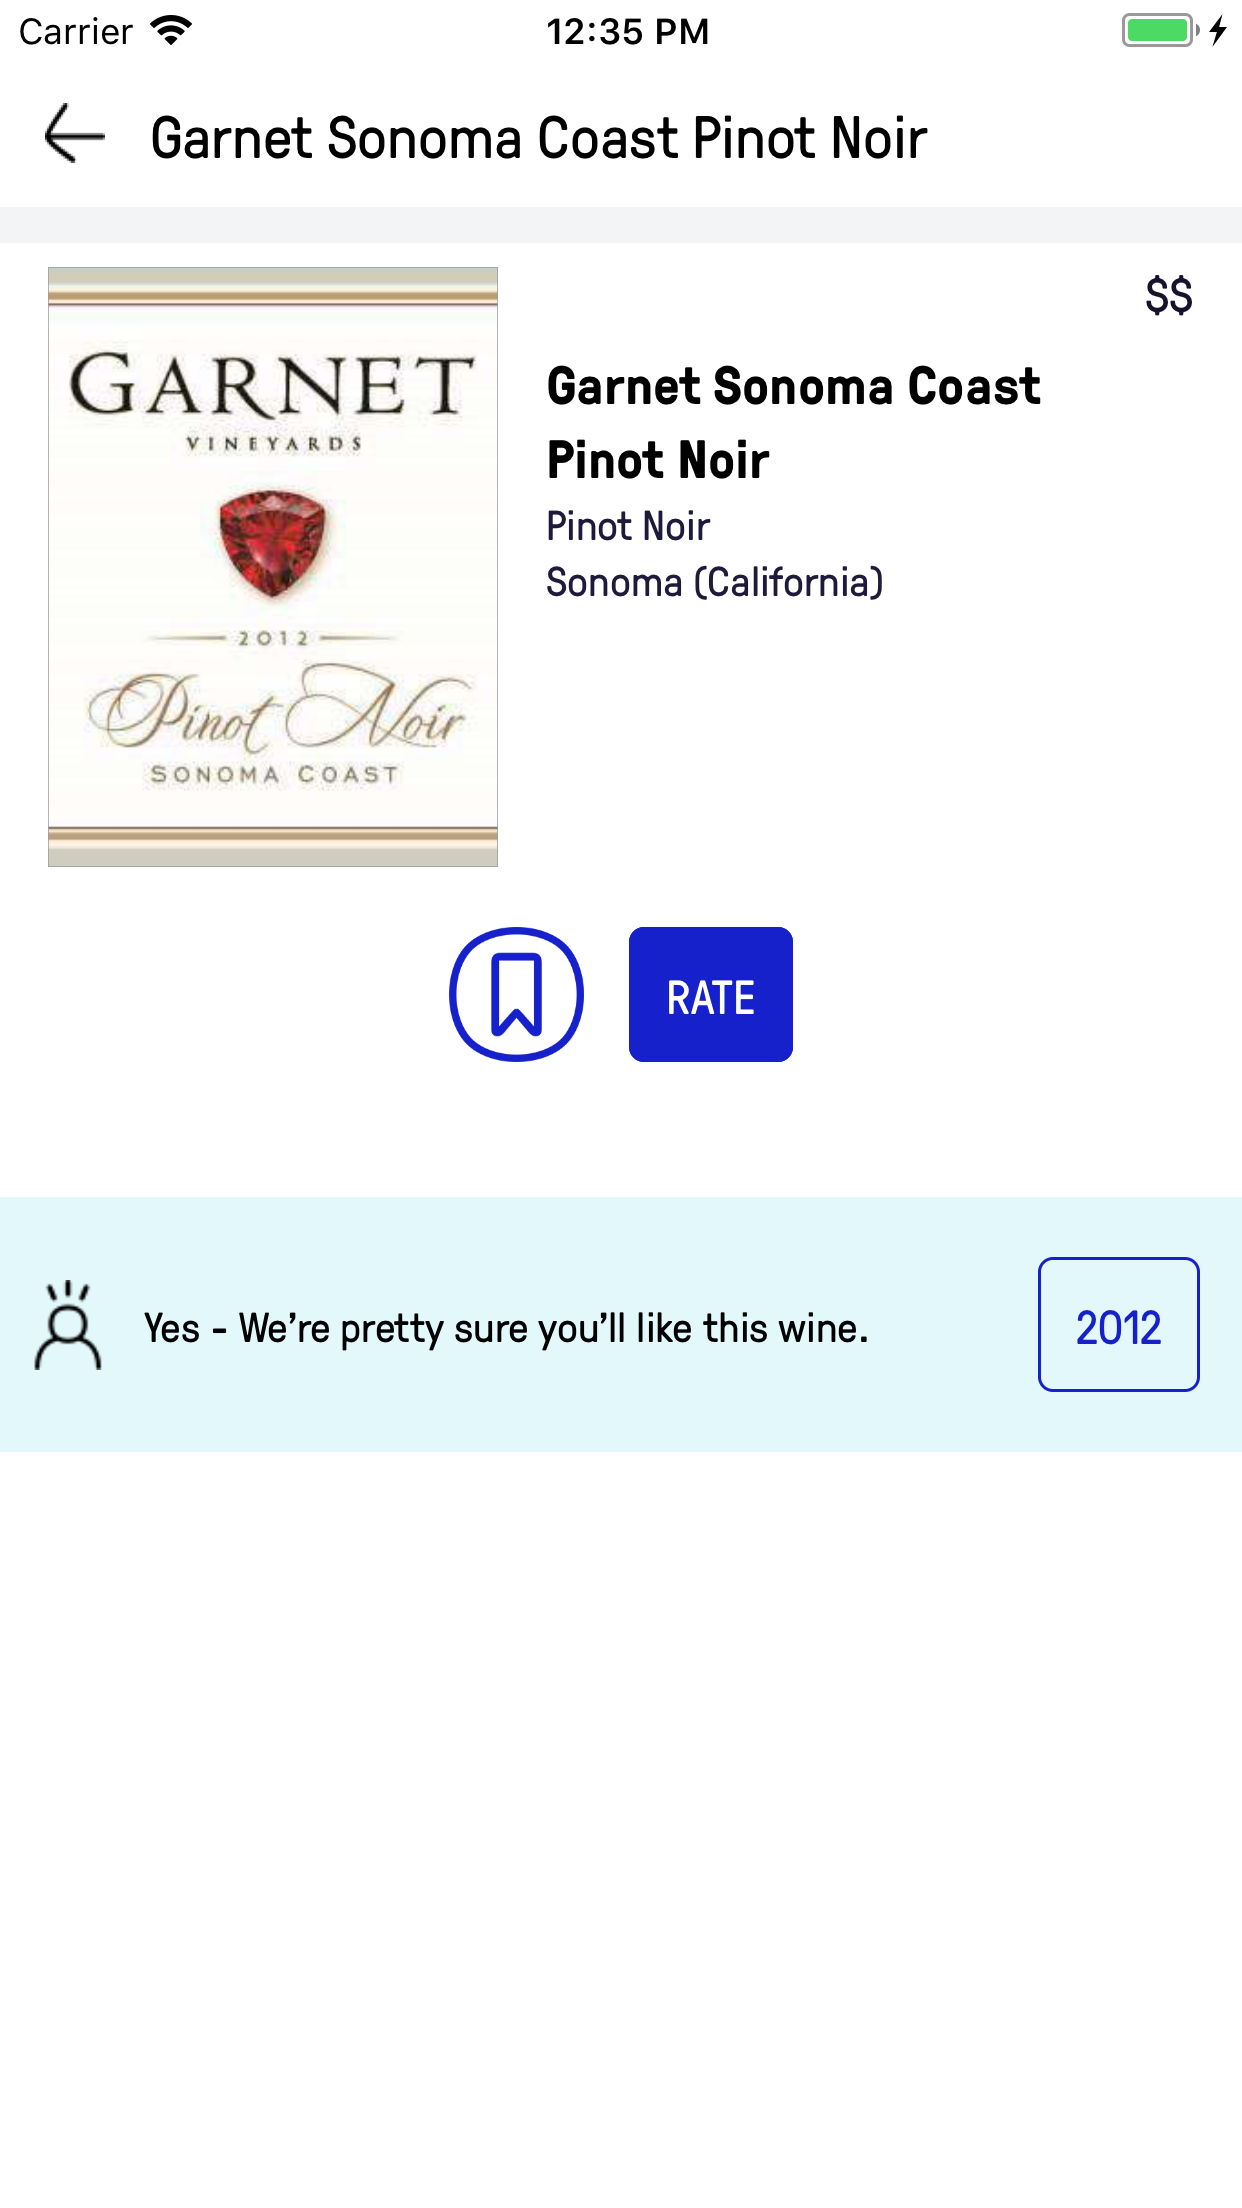Tap the GARNET wordmark on label image
This screenshot has width=1242, height=2208.
[272, 386]
